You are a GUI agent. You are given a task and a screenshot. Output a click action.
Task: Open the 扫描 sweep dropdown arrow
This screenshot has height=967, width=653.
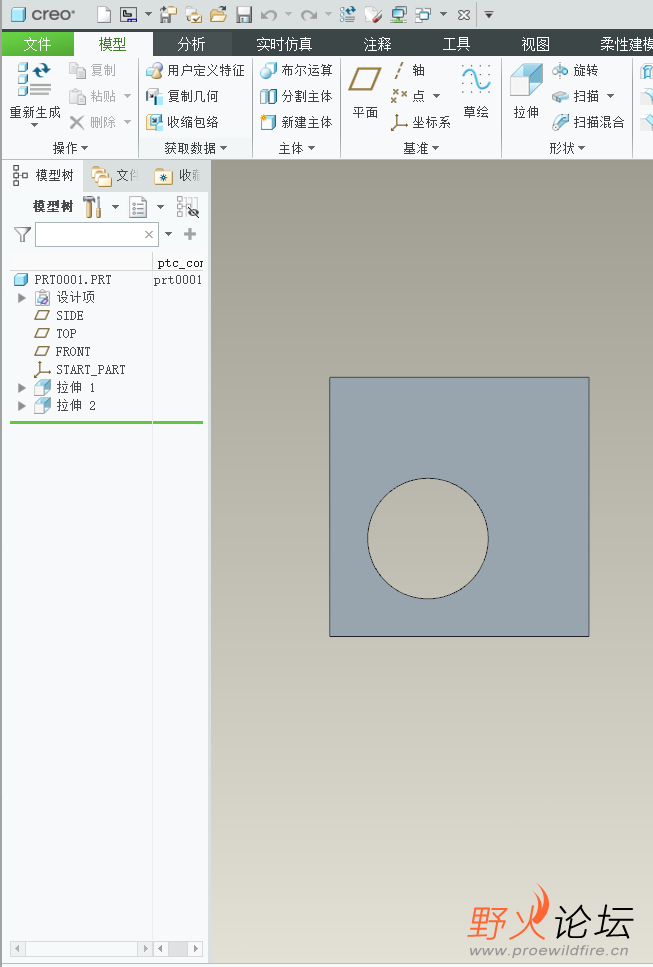[x=610, y=96]
